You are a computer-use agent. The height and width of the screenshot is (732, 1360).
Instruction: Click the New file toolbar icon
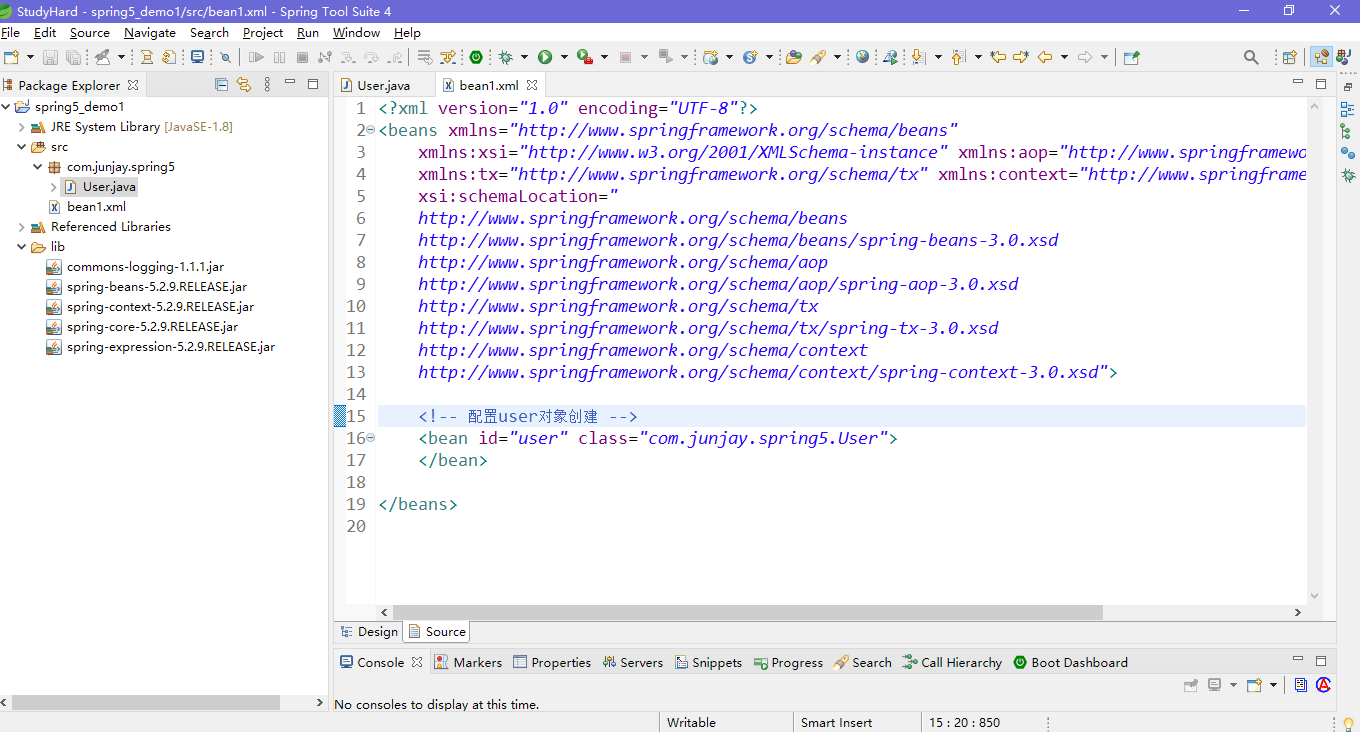click(11, 57)
